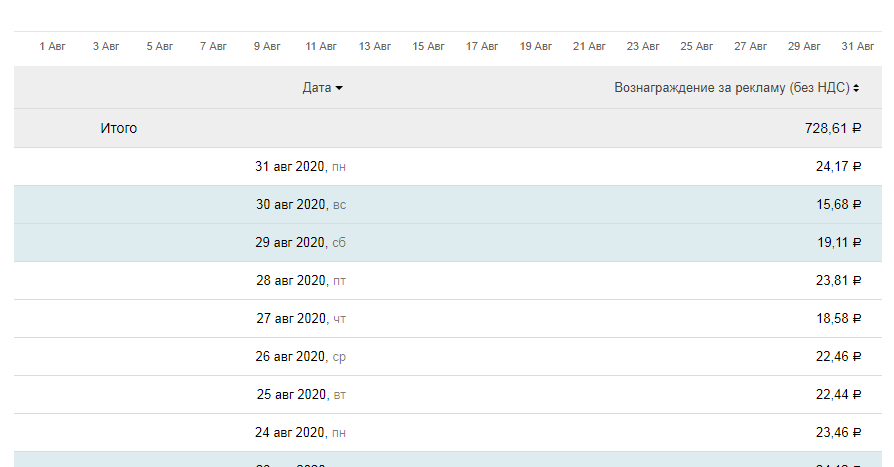
Task: Click the 15 Авг chart axis label
Action: (428, 46)
